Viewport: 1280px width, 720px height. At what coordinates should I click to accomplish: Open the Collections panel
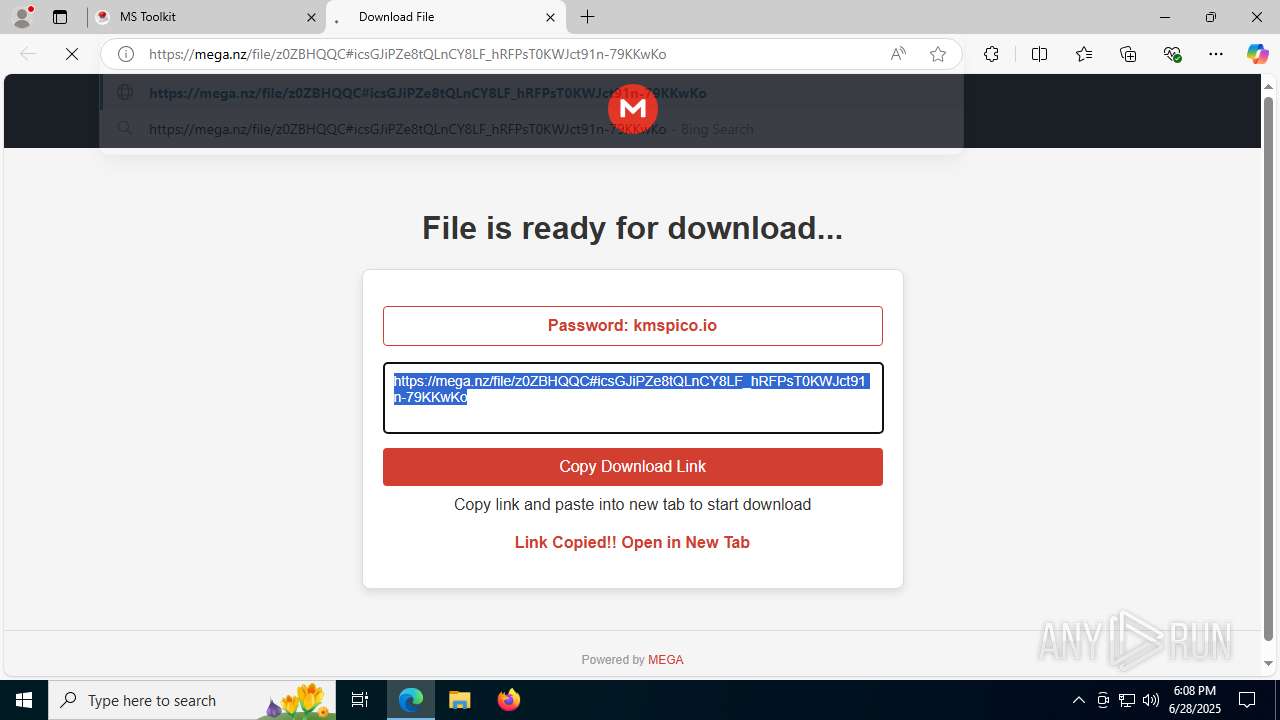pos(1128,54)
